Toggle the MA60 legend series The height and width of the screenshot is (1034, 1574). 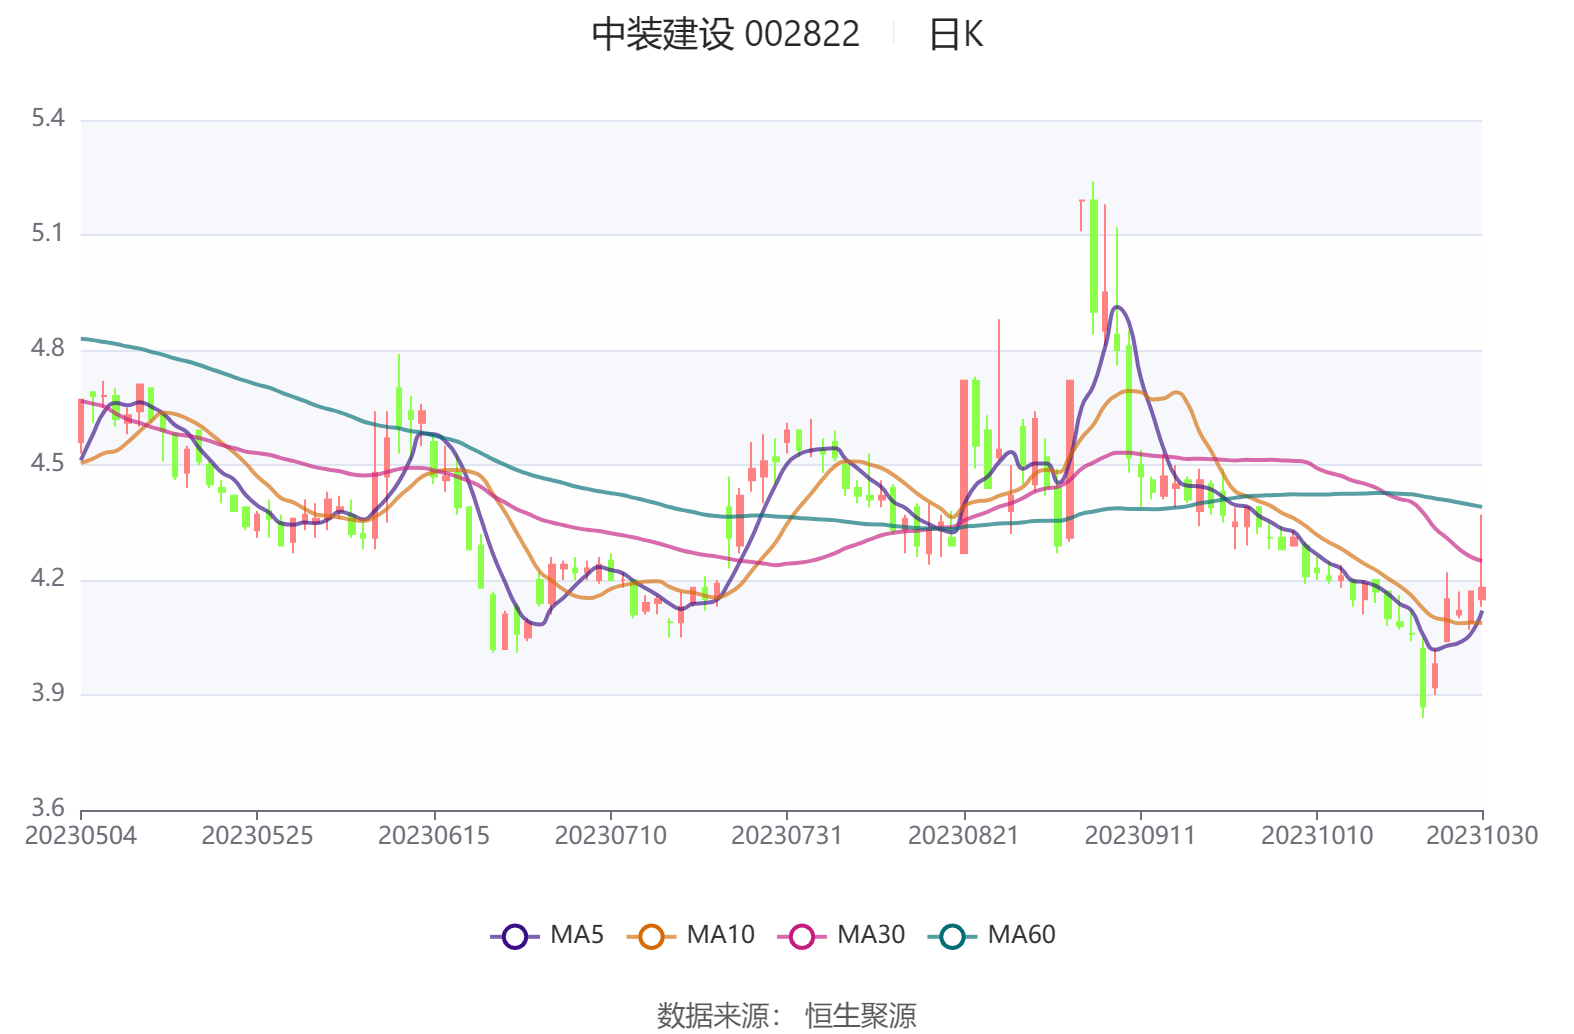tap(992, 935)
